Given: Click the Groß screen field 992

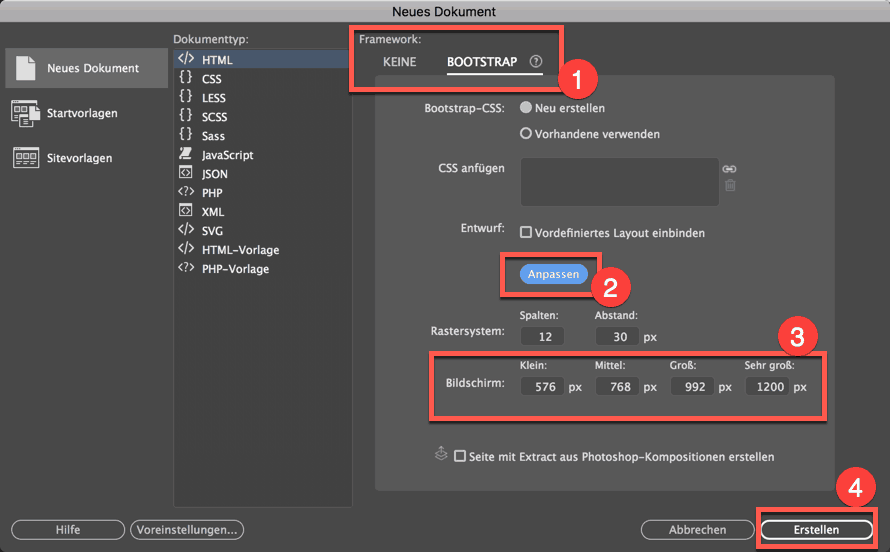Looking at the screenshot, I should pos(692,386).
